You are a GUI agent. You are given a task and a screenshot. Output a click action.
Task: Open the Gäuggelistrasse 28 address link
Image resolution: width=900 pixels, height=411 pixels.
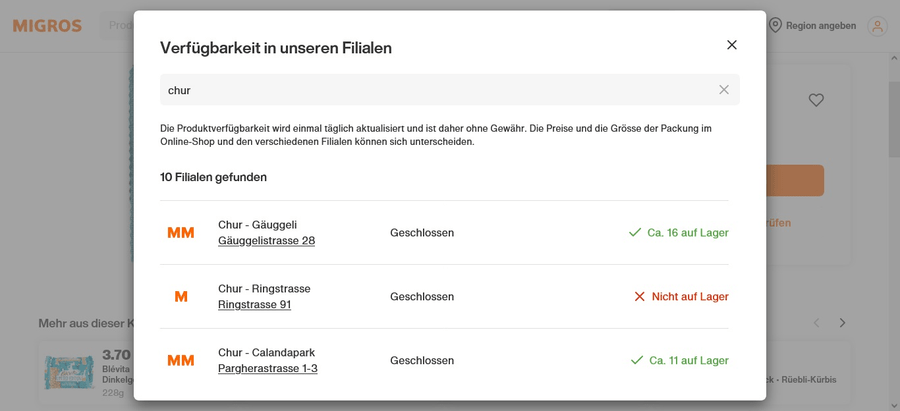266,241
